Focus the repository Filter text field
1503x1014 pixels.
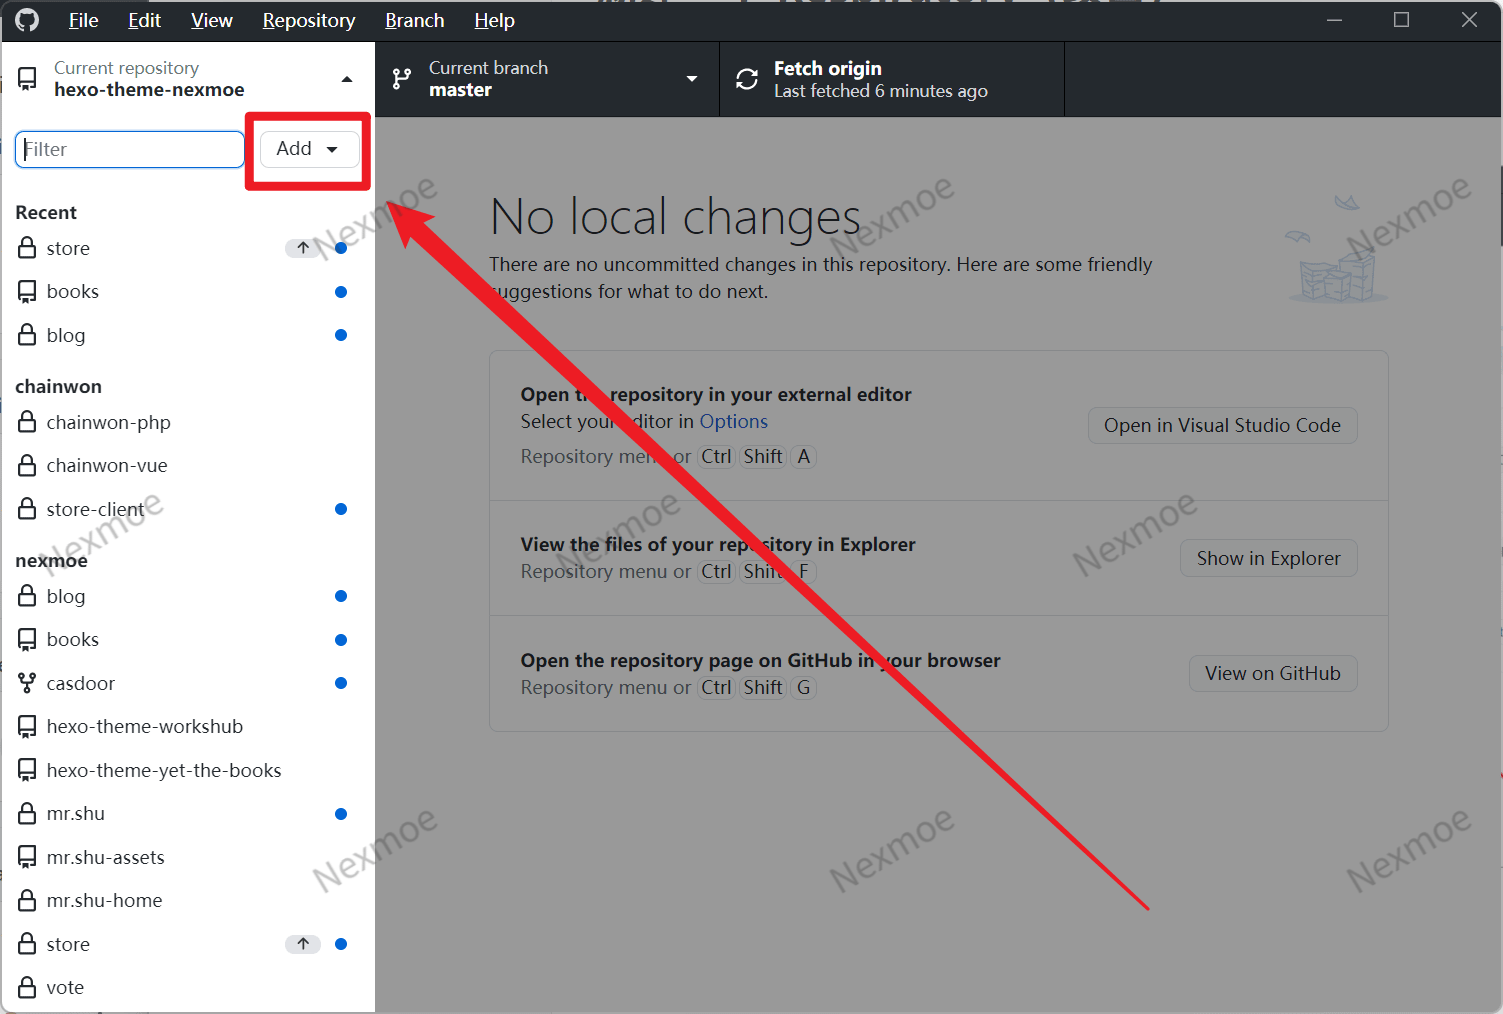130,149
